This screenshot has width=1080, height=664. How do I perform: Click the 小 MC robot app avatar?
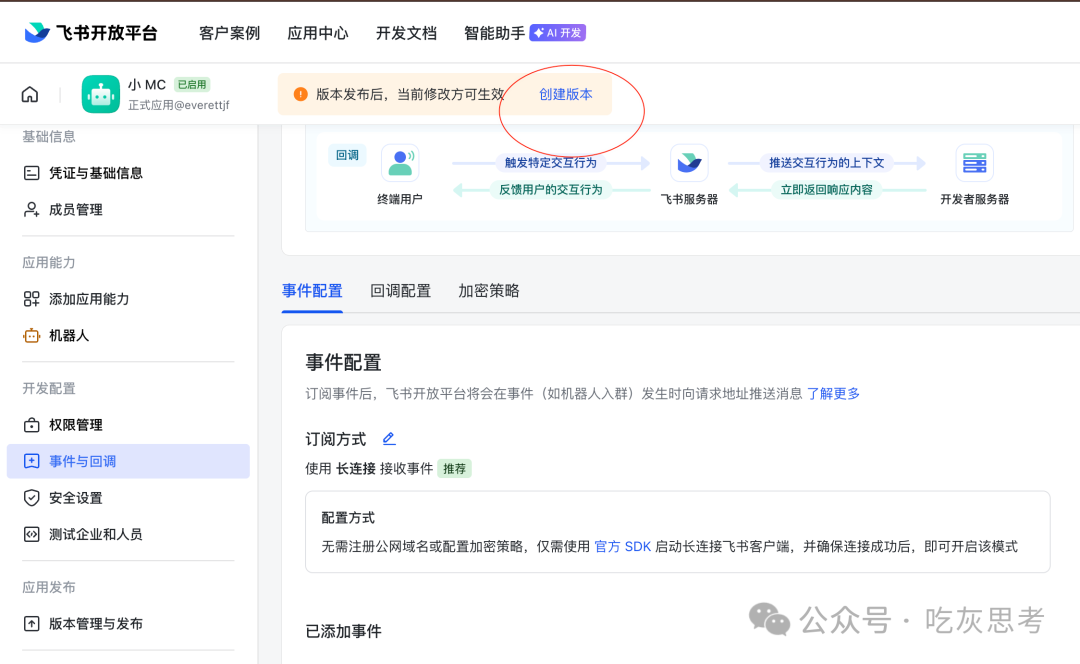pos(101,94)
